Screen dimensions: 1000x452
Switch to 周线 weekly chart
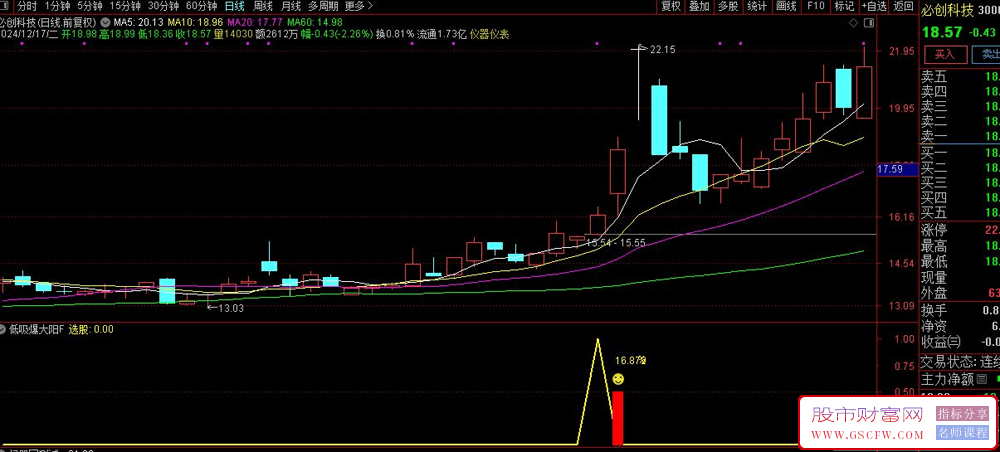[x=263, y=6]
